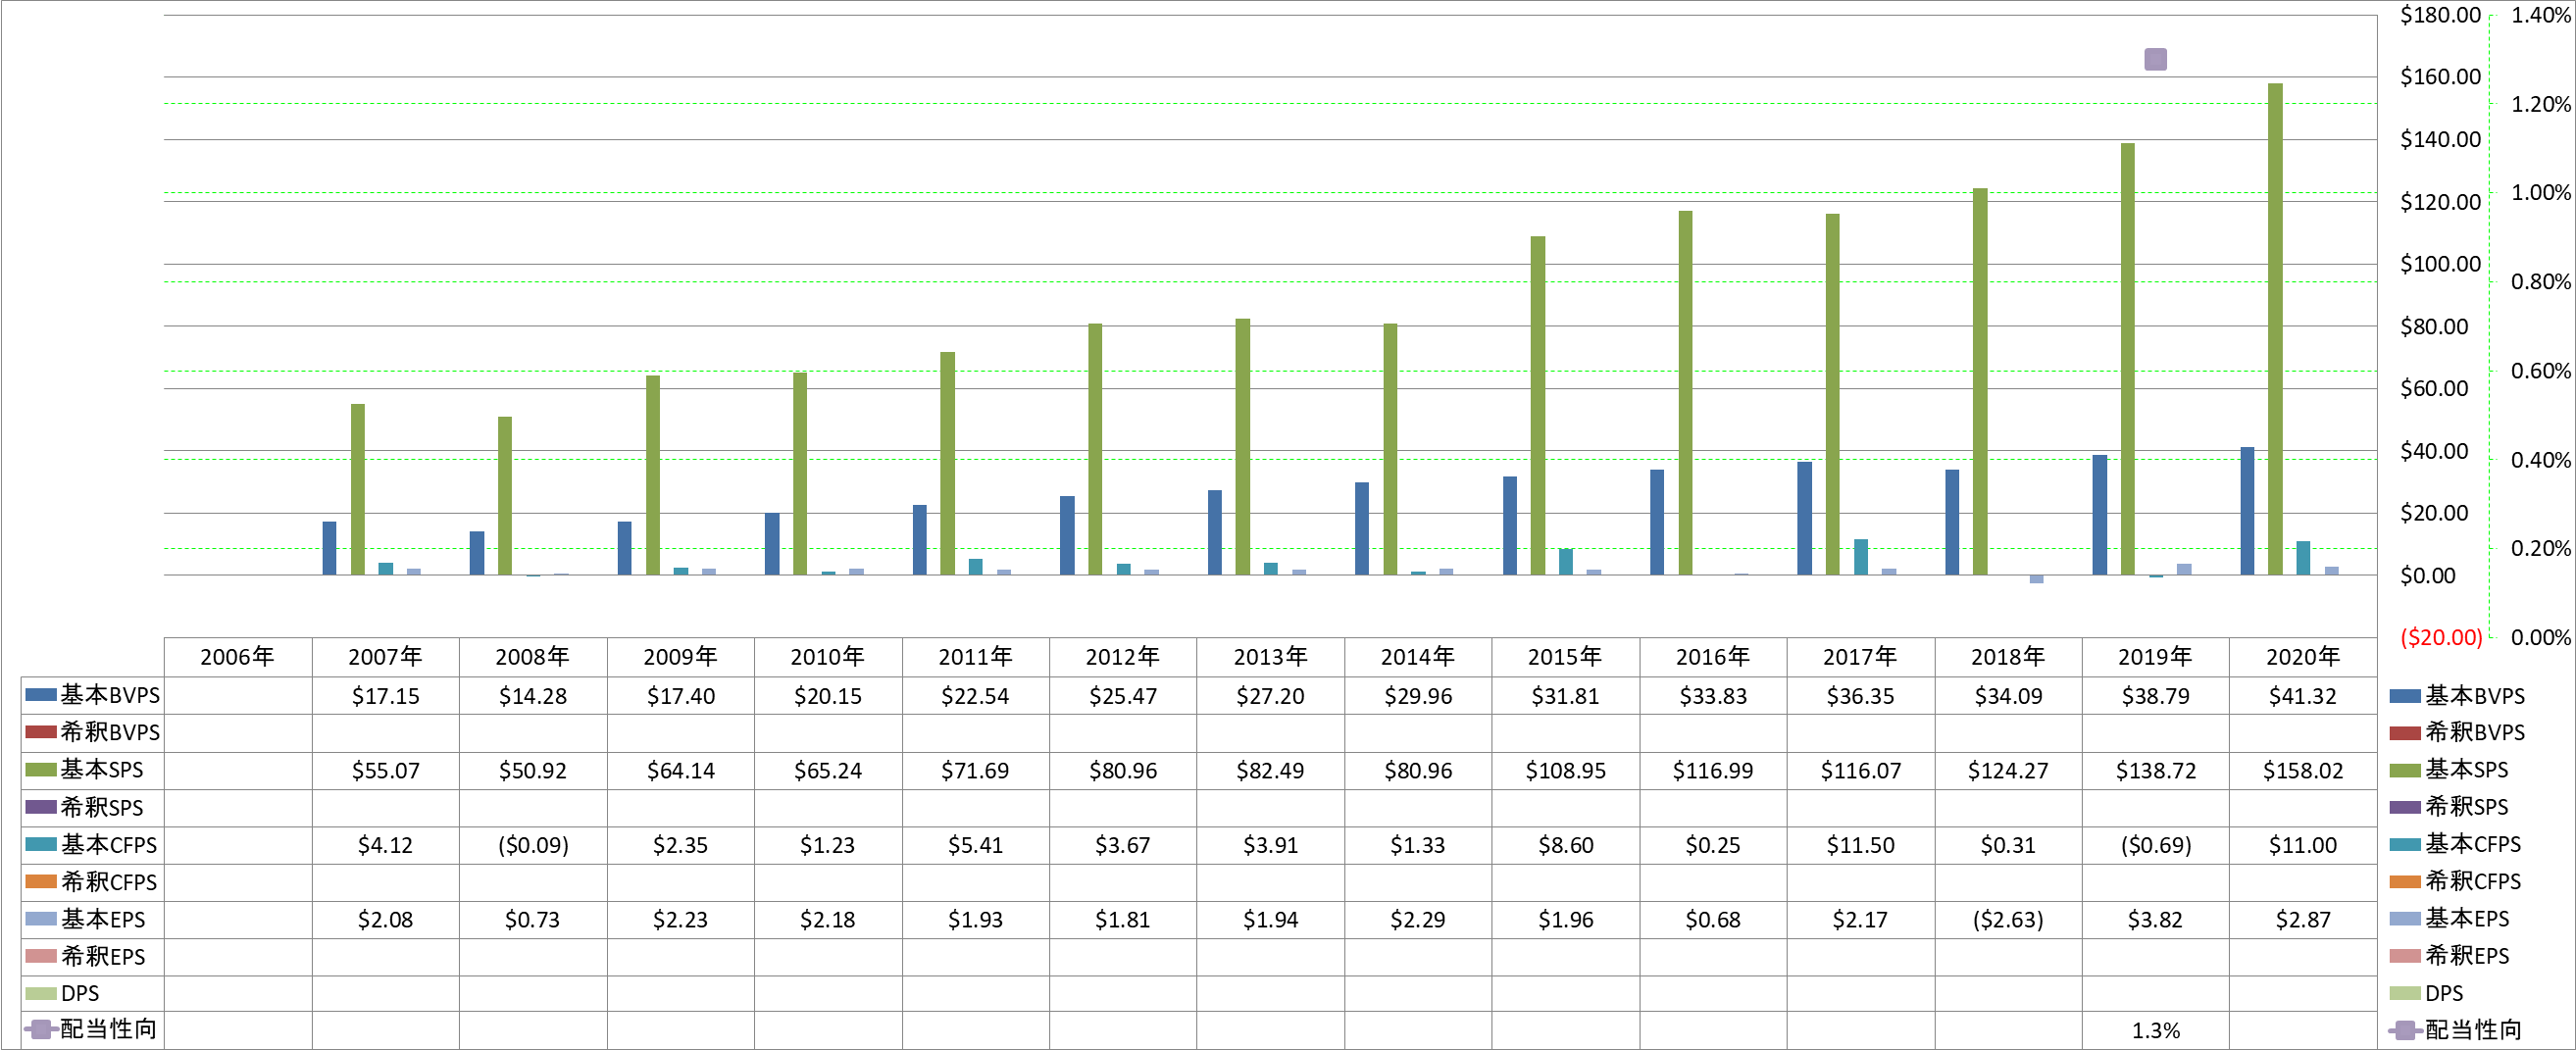Select 希釈CFPS label in the left legend
The height and width of the screenshot is (1050, 2576).
tap(109, 882)
